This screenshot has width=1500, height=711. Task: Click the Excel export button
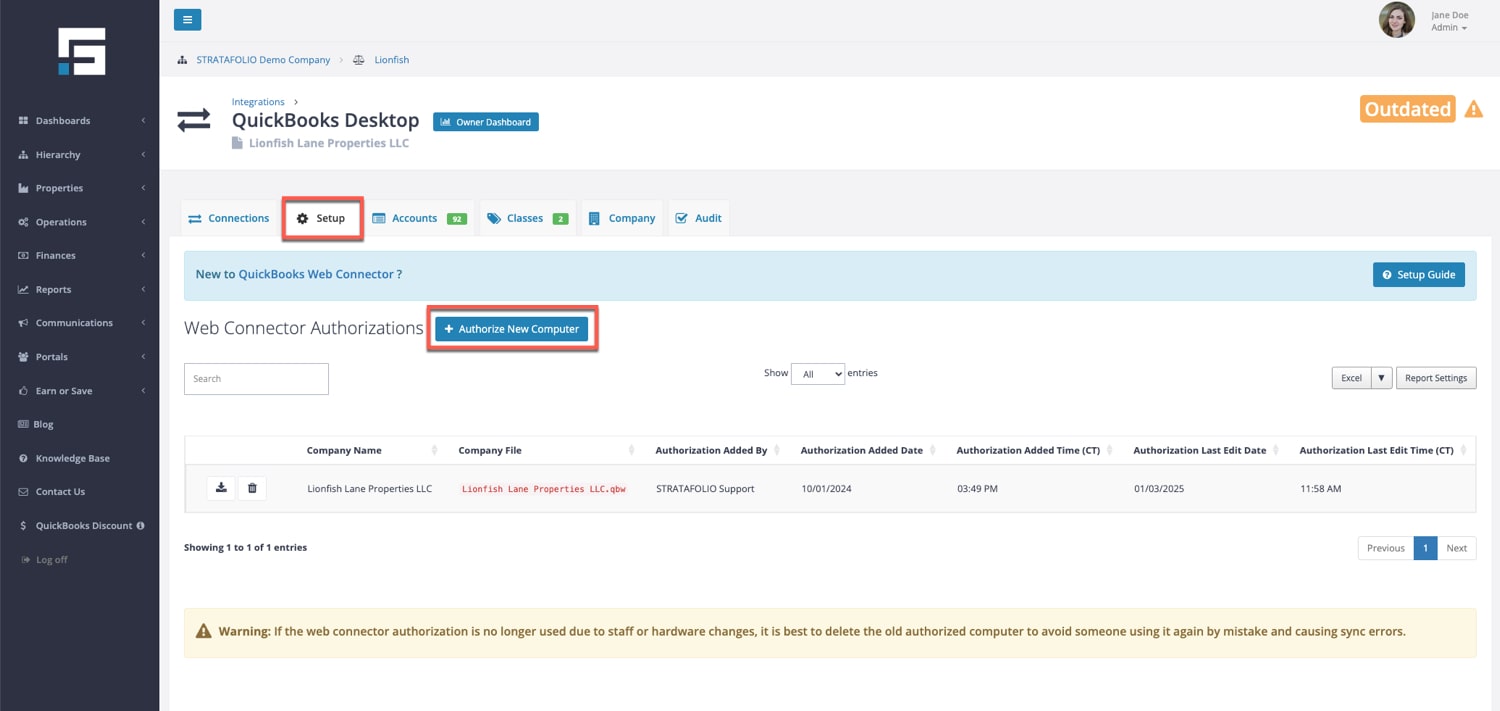1351,378
